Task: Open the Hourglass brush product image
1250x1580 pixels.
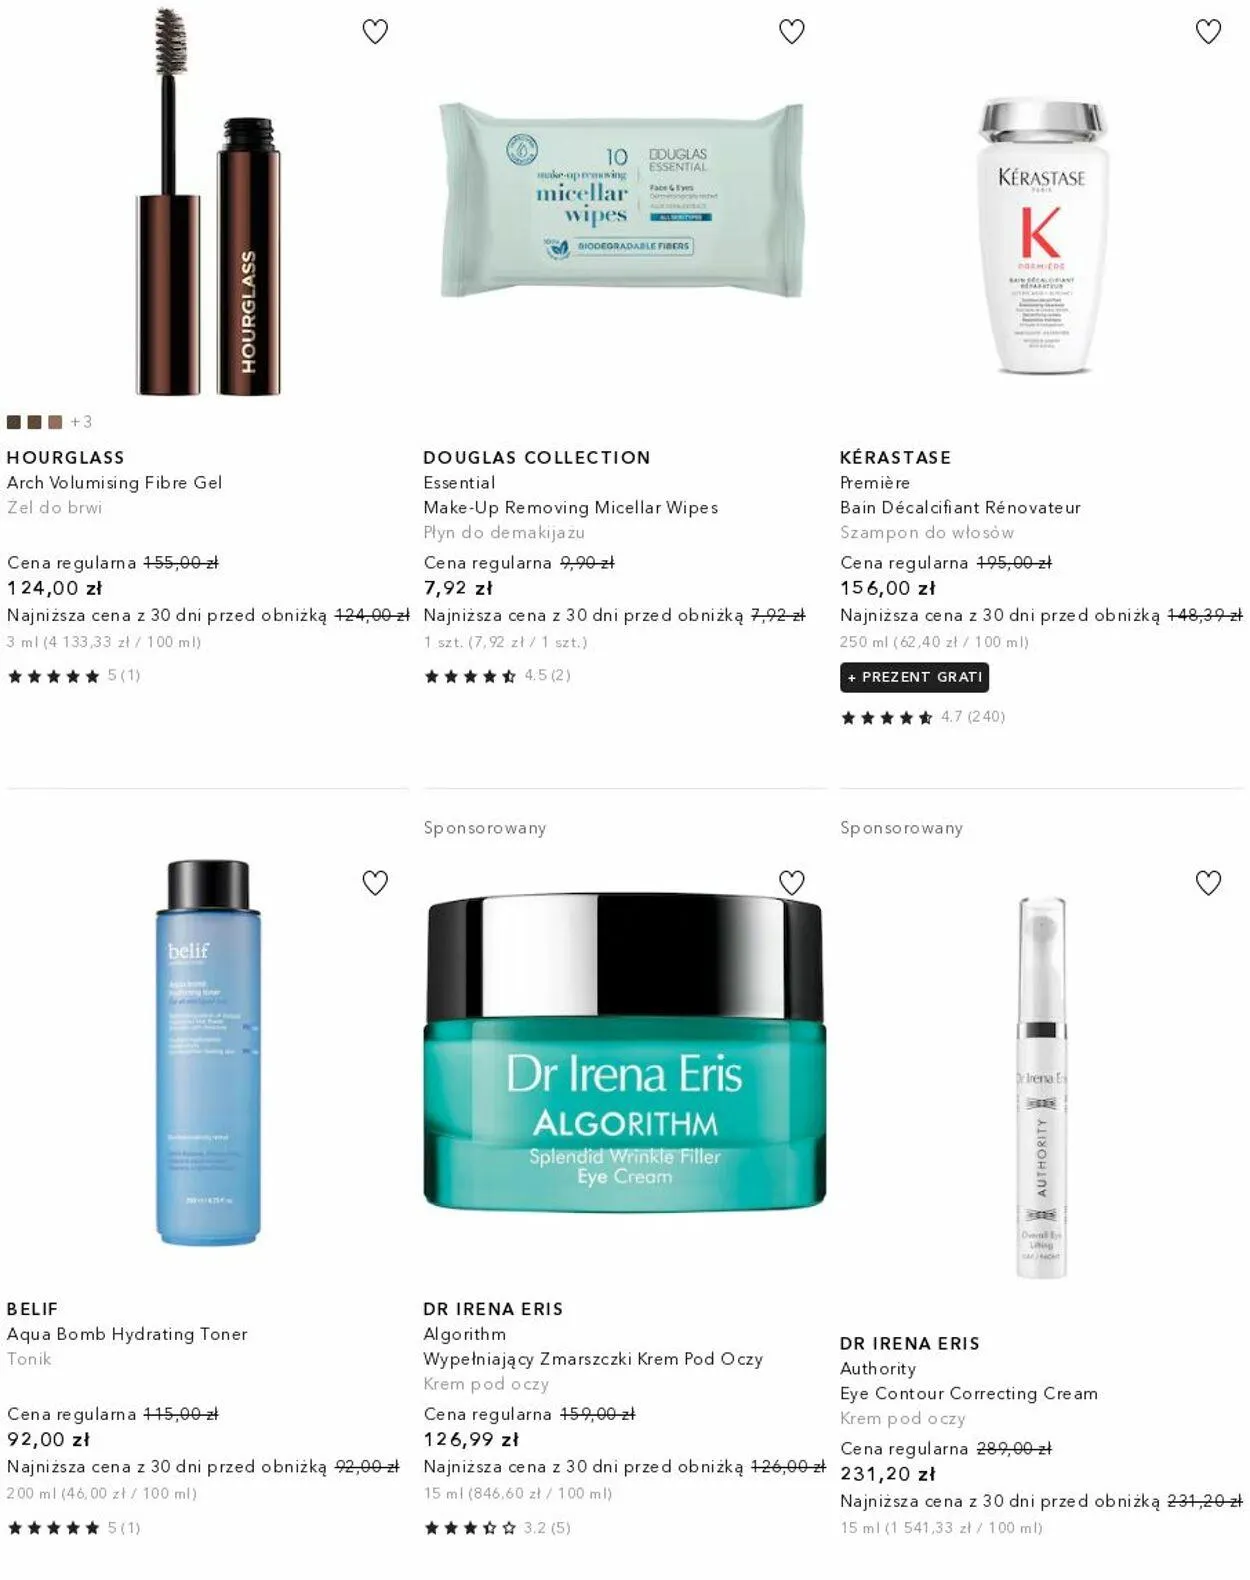Action: point(208,202)
